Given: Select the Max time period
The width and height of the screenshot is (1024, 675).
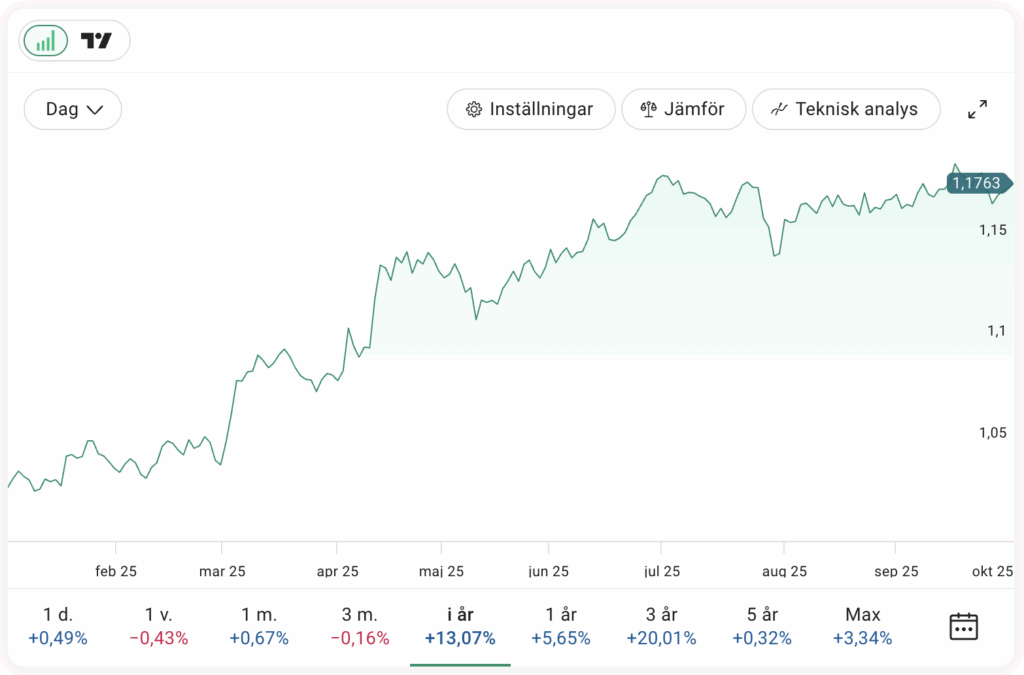Looking at the screenshot, I should coord(862,626).
